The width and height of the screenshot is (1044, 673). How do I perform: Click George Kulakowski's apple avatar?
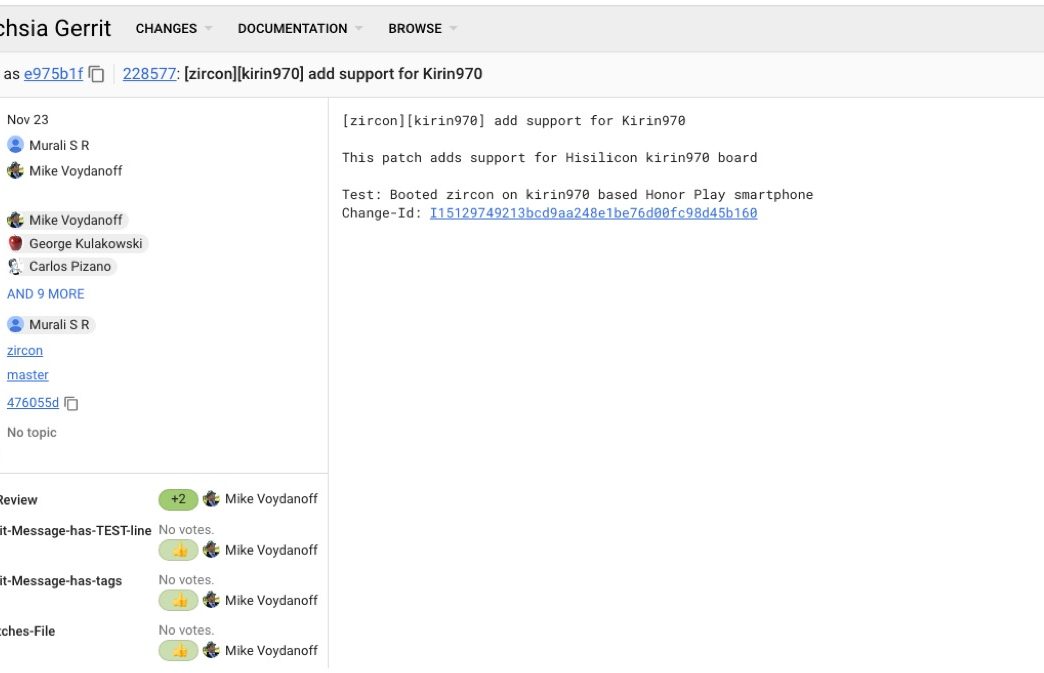click(15, 243)
